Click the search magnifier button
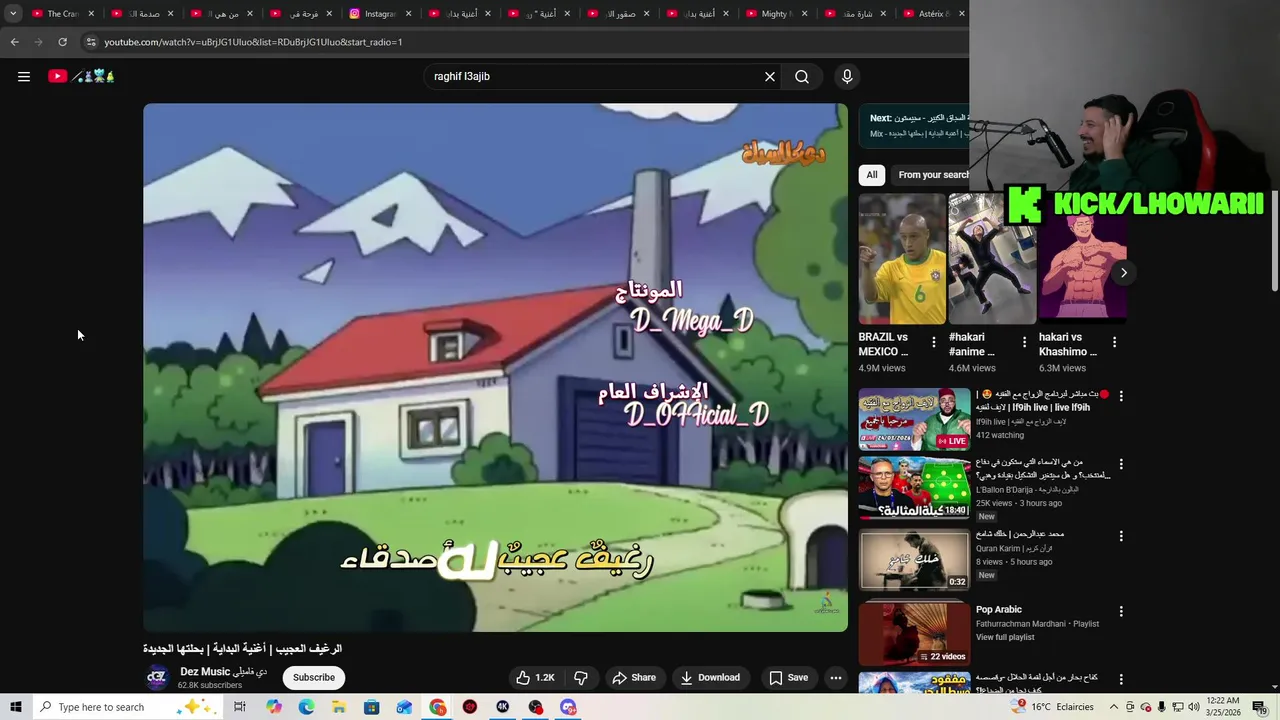This screenshot has height=720, width=1280. (802, 76)
